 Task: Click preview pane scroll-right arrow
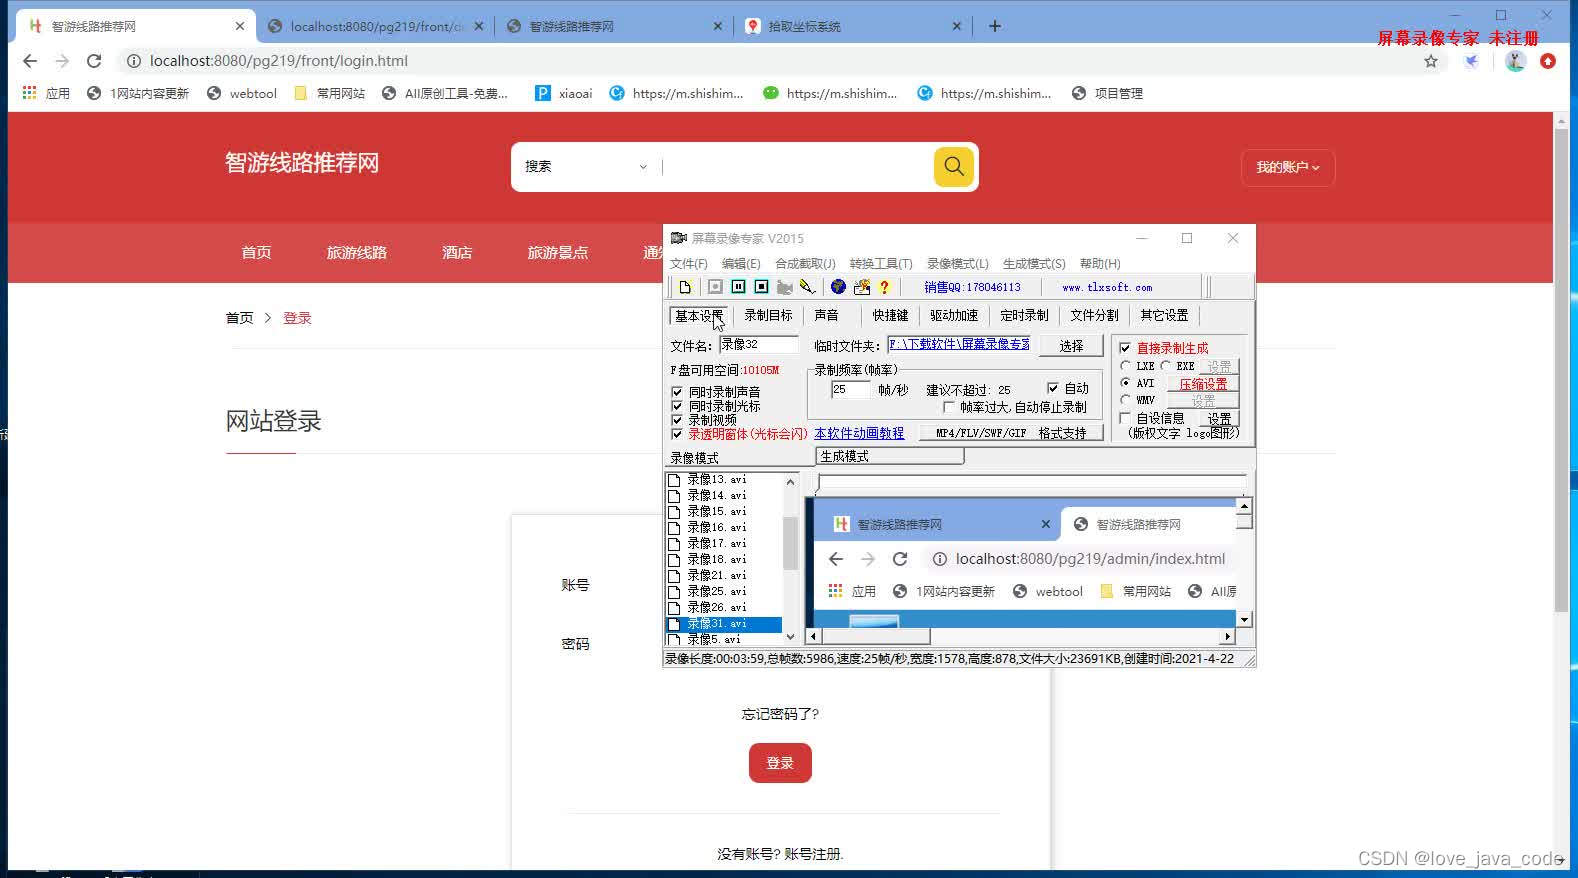pos(1228,636)
